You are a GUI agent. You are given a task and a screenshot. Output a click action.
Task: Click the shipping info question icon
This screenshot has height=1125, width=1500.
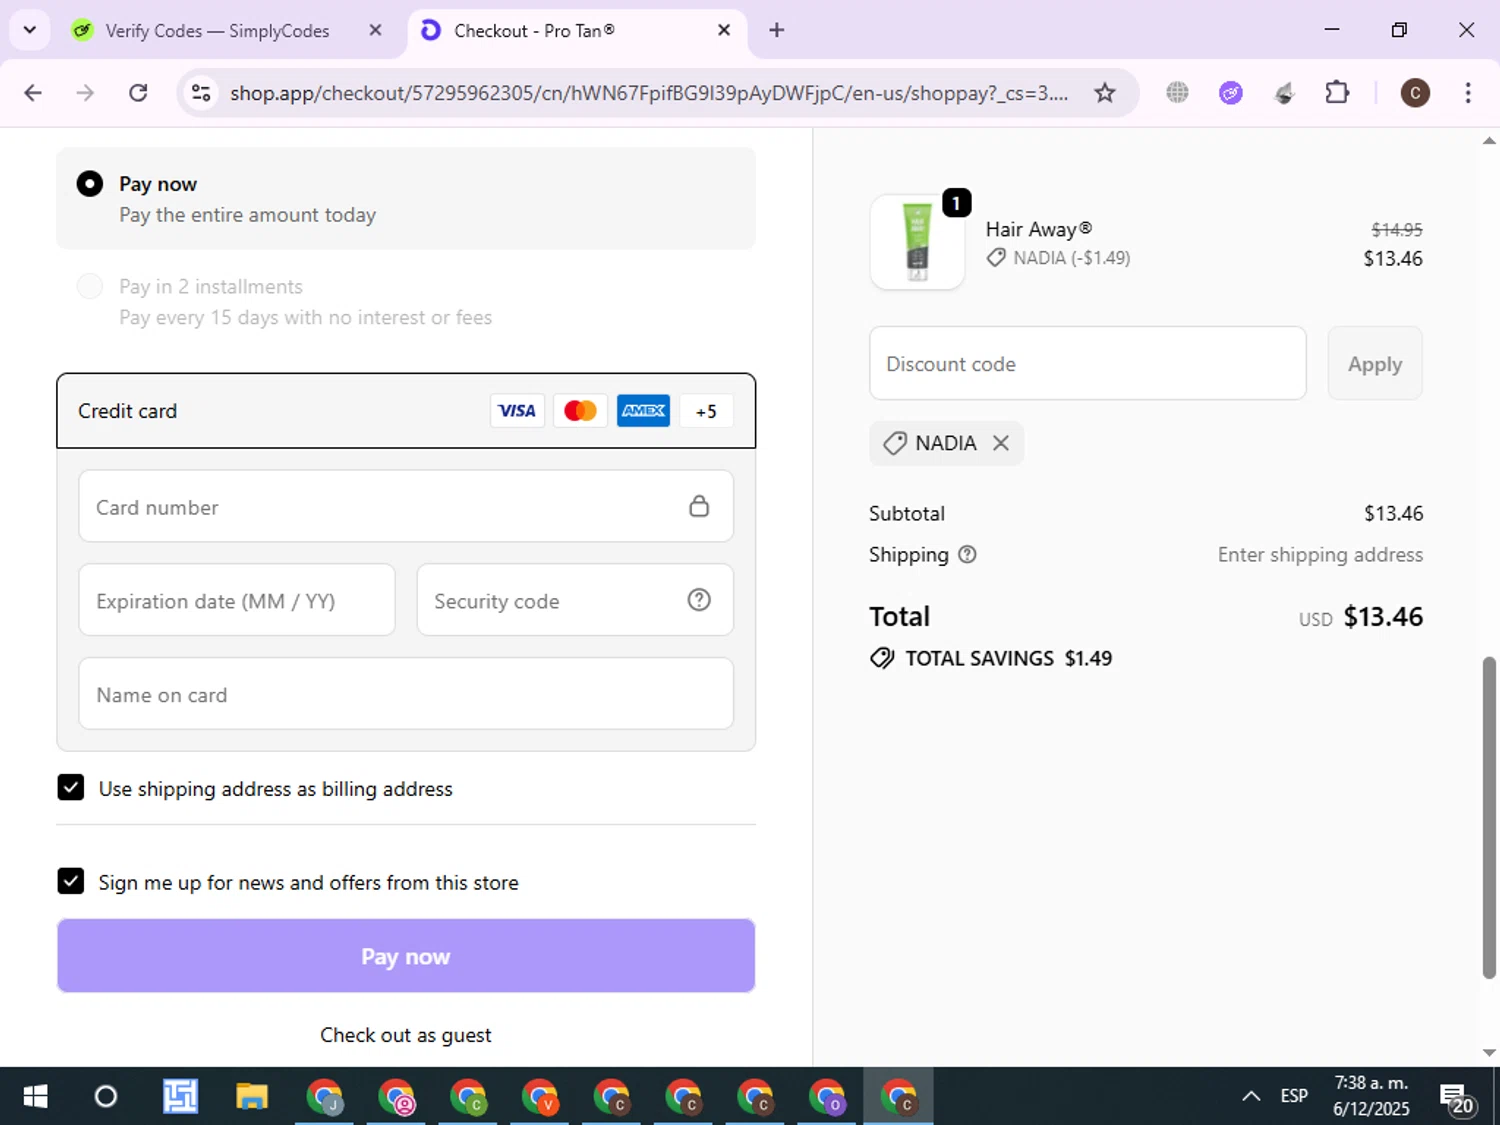pyautogui.click(x=967, y=554)
